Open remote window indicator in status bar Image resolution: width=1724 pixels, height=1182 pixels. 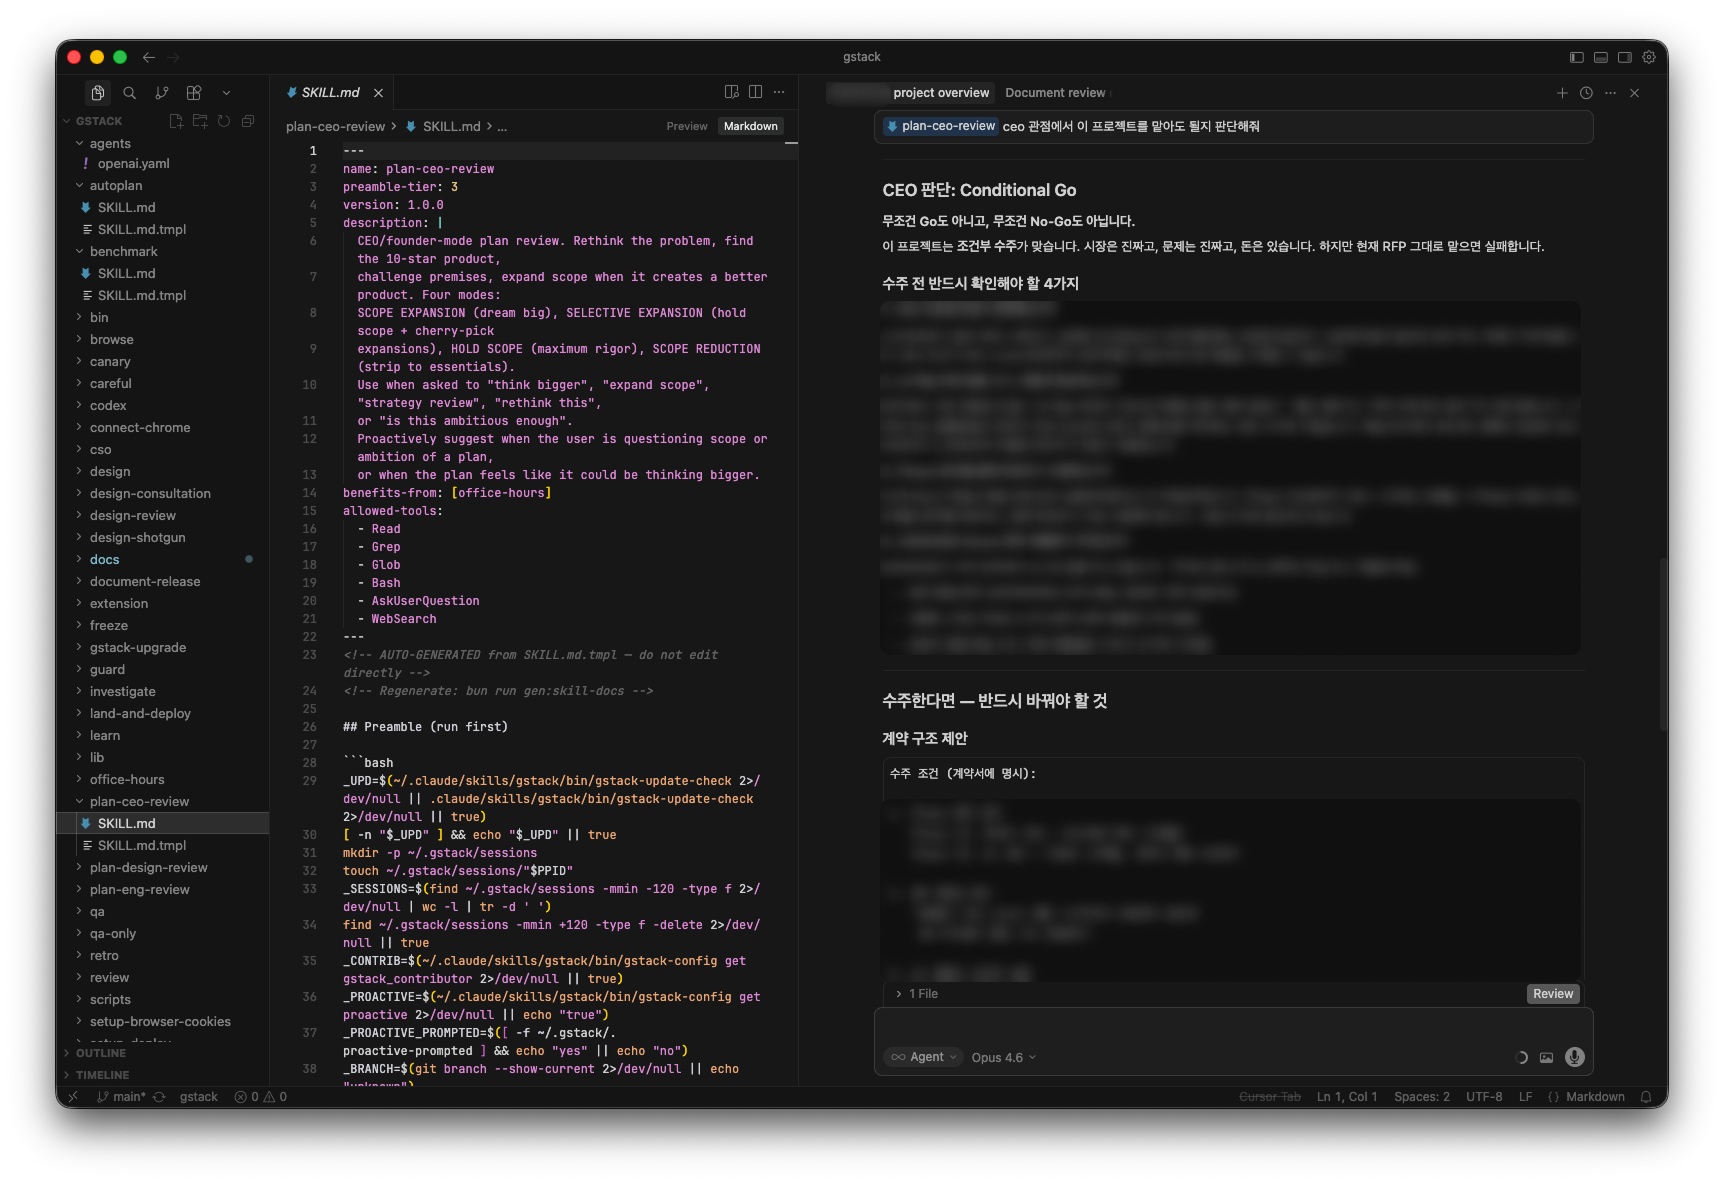click(73, 1097)
